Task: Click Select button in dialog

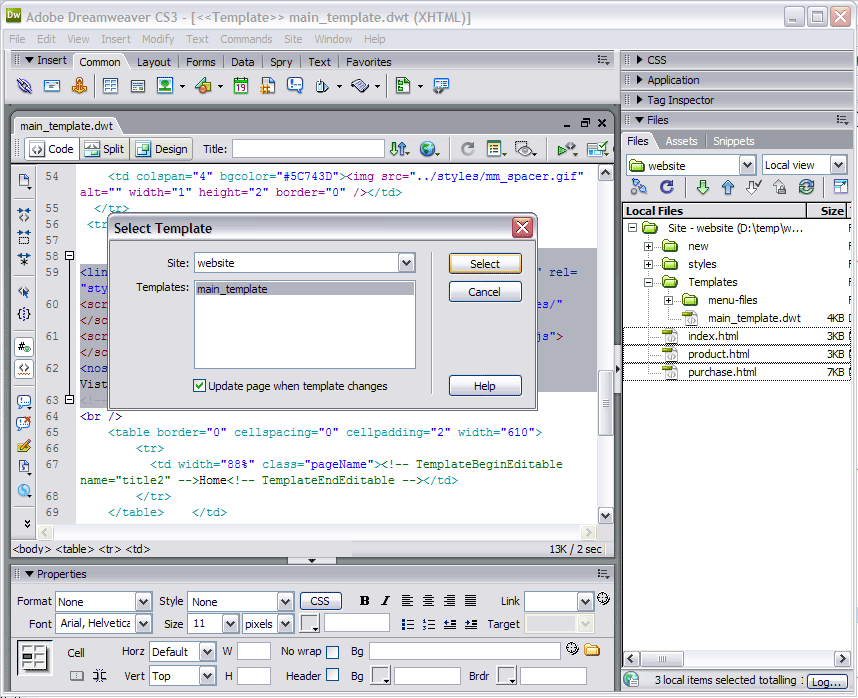Action: pyautogui.click(x=485, y=264)
